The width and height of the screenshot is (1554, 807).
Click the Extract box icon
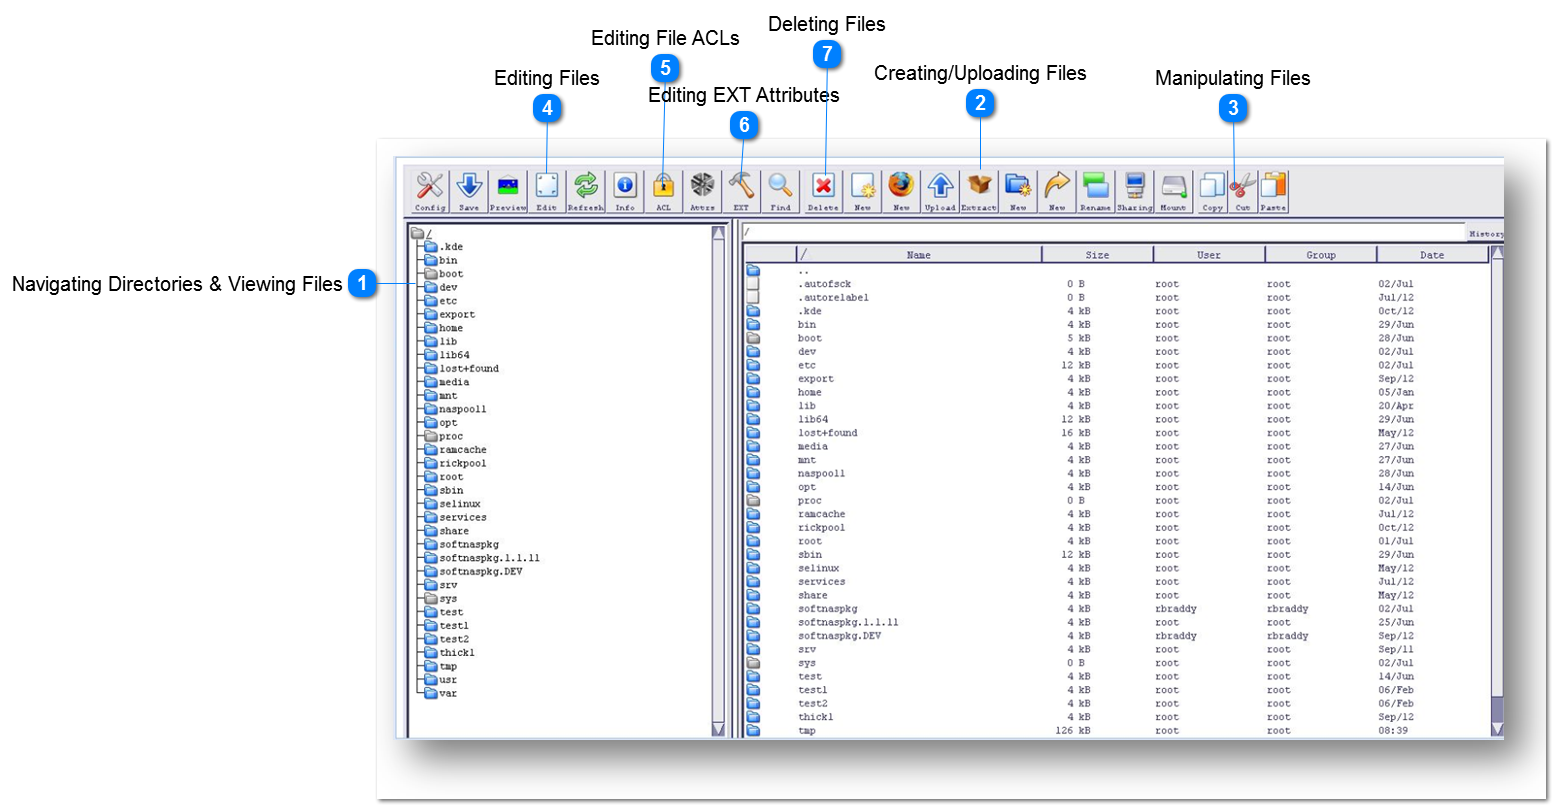pos(979,190)
